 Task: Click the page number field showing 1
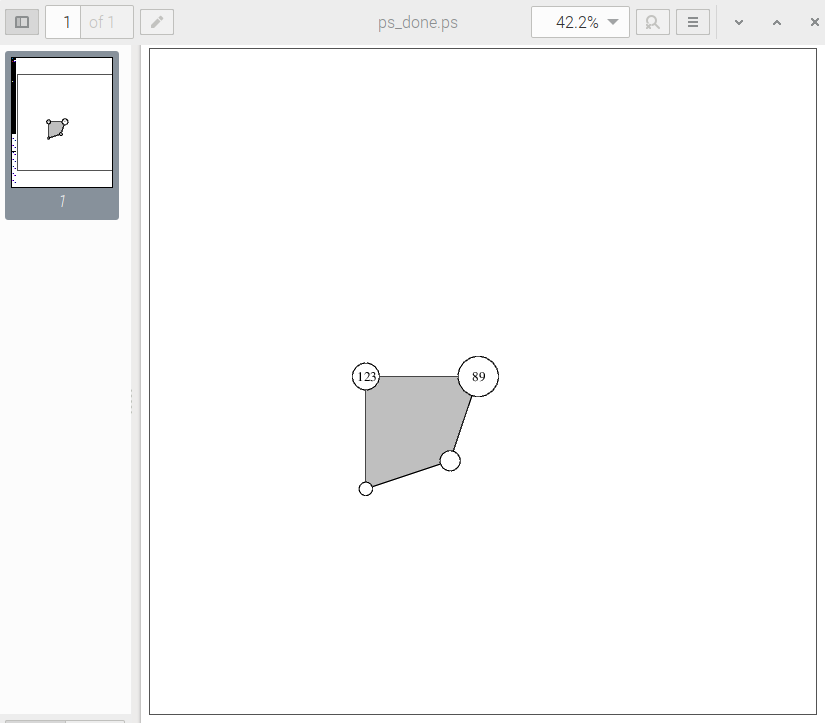[64, 22]
